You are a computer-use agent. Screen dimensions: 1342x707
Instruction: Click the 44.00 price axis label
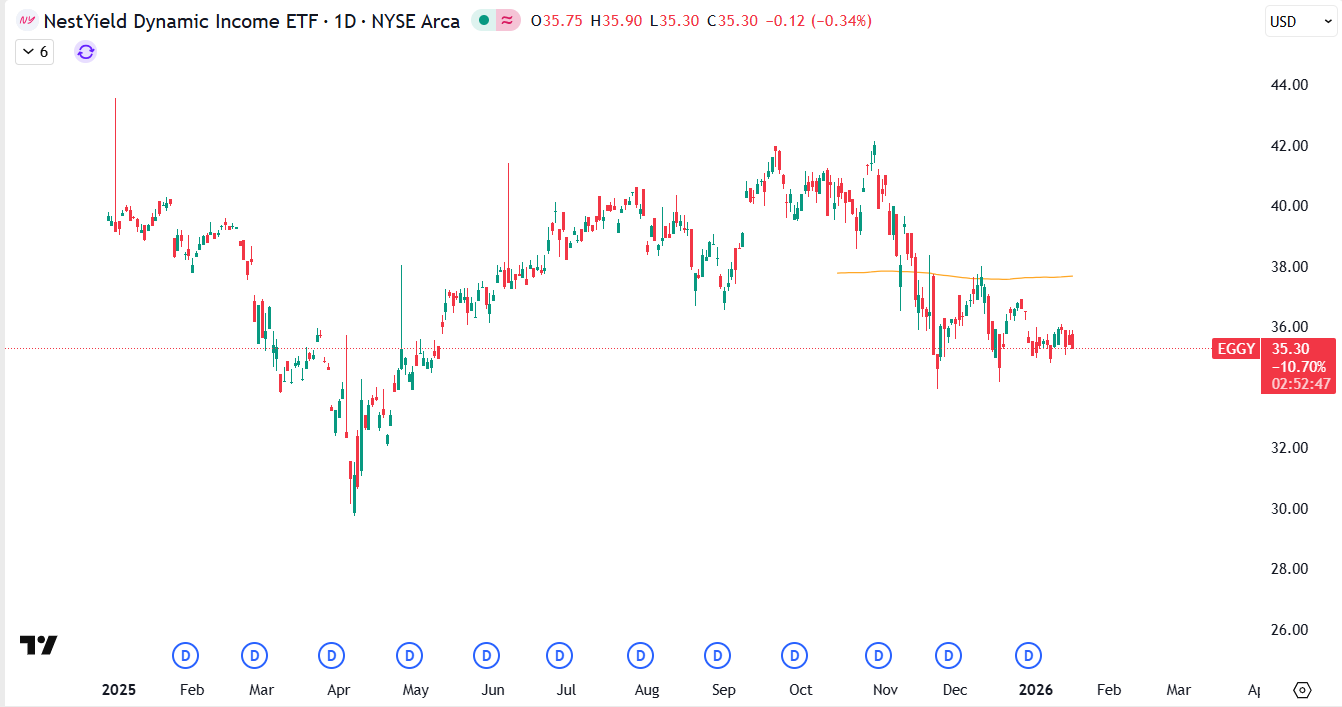[1289, 85]
